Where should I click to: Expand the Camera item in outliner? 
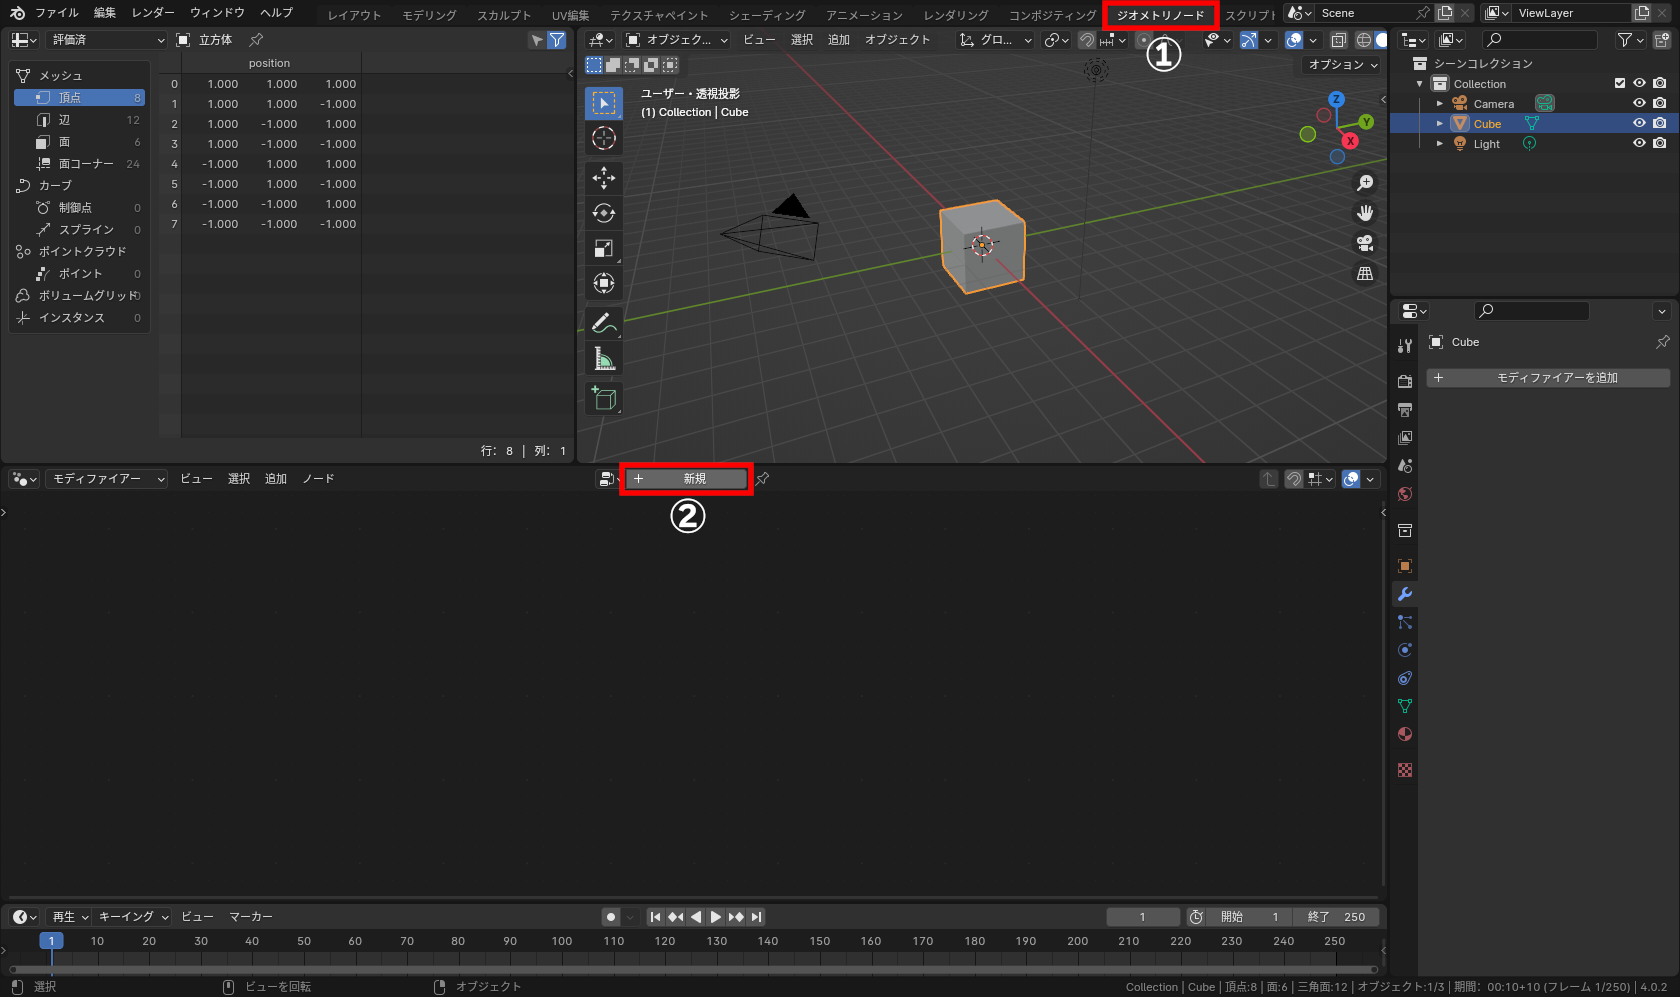(x=1440, y=104)
